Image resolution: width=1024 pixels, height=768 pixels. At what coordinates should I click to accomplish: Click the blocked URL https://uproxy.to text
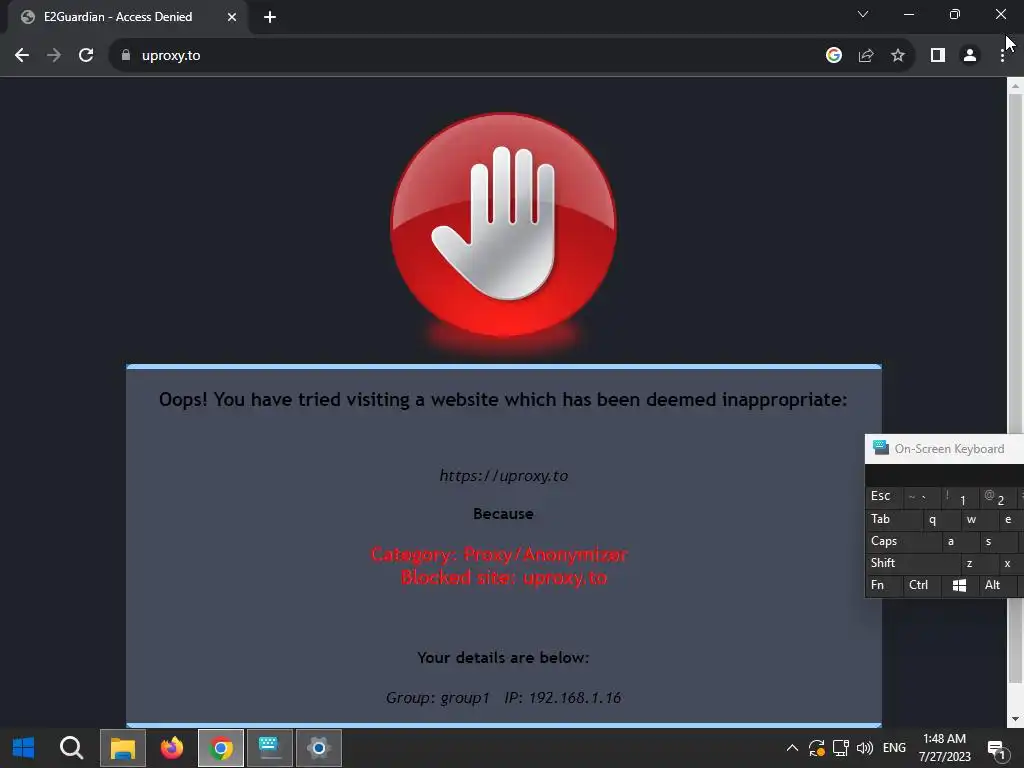(504, 476)
